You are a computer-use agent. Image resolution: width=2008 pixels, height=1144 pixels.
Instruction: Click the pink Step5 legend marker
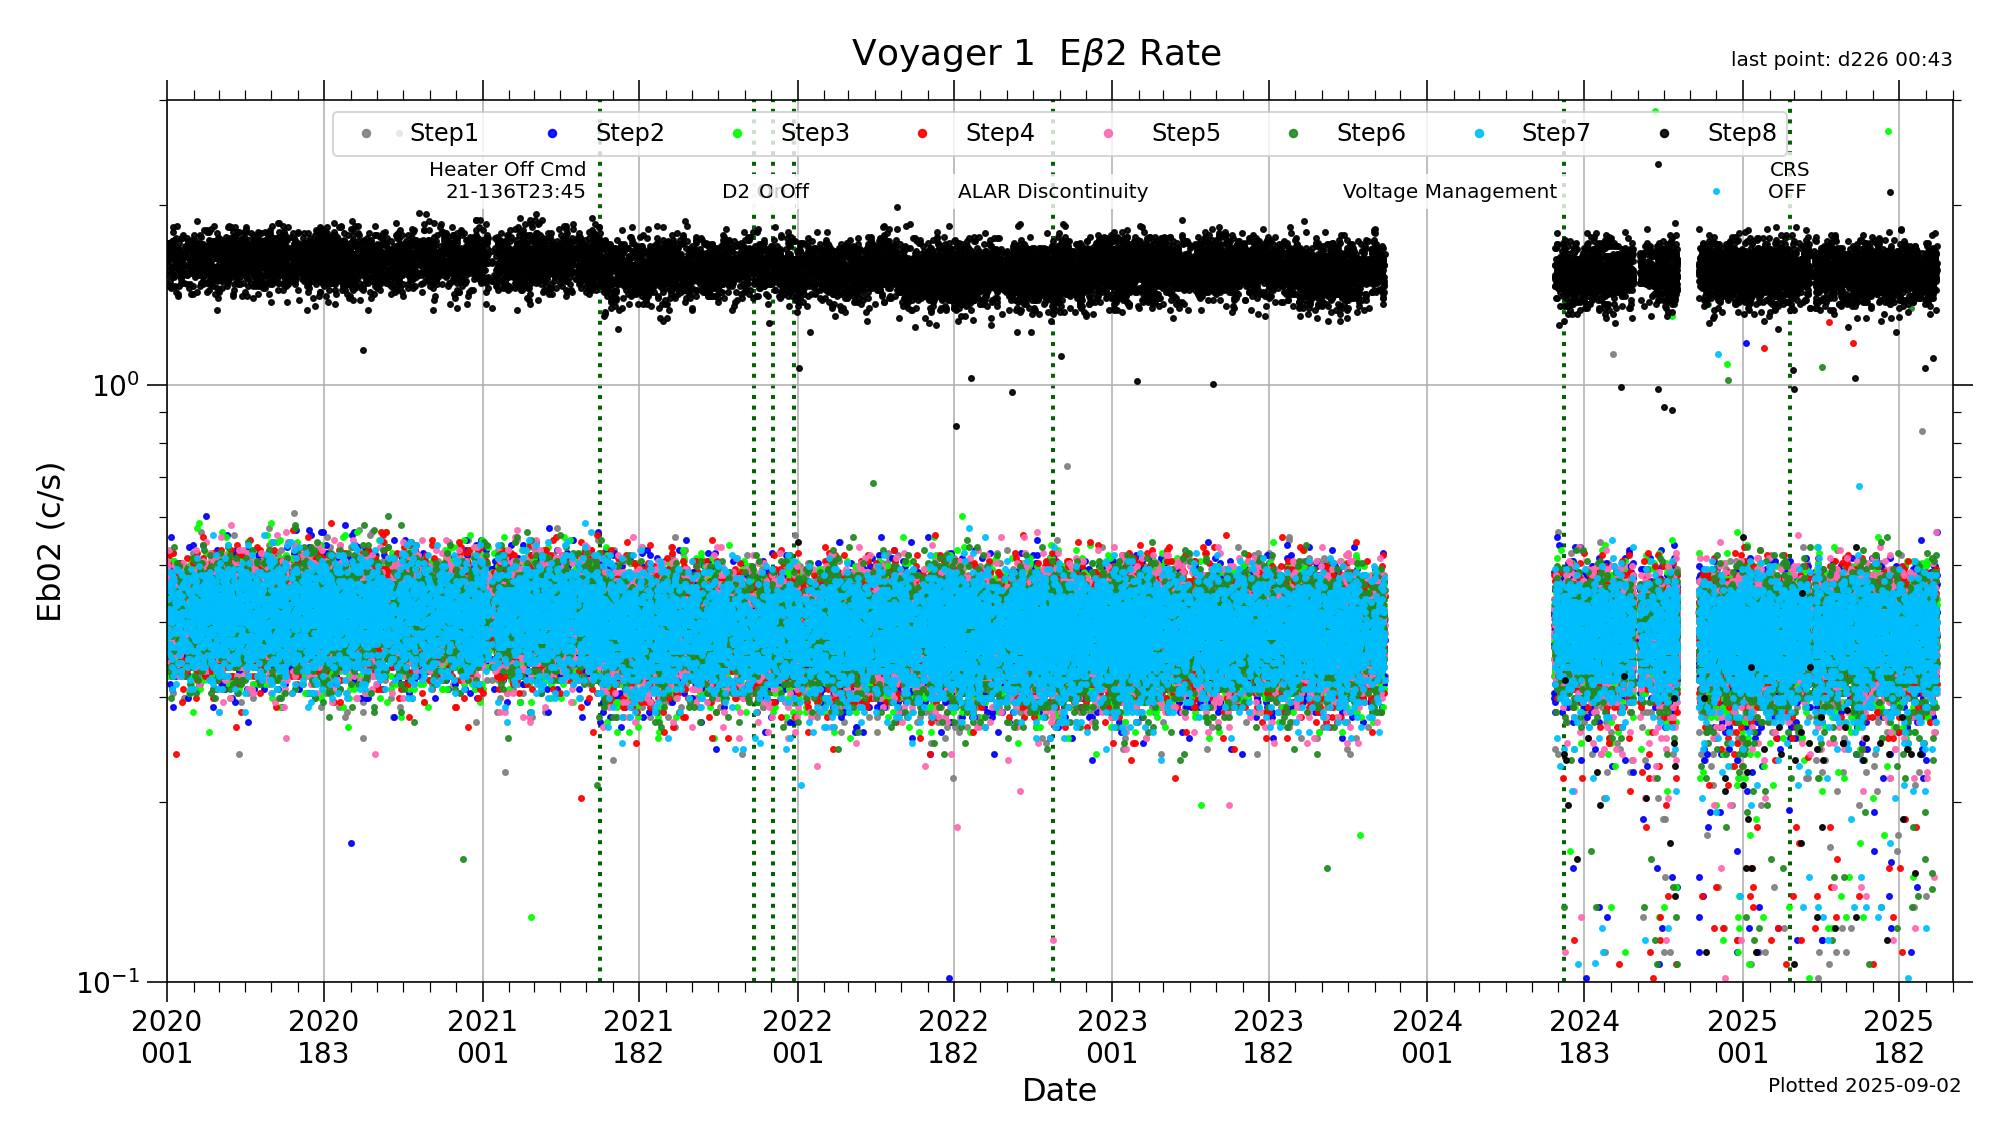(1108, 134)
